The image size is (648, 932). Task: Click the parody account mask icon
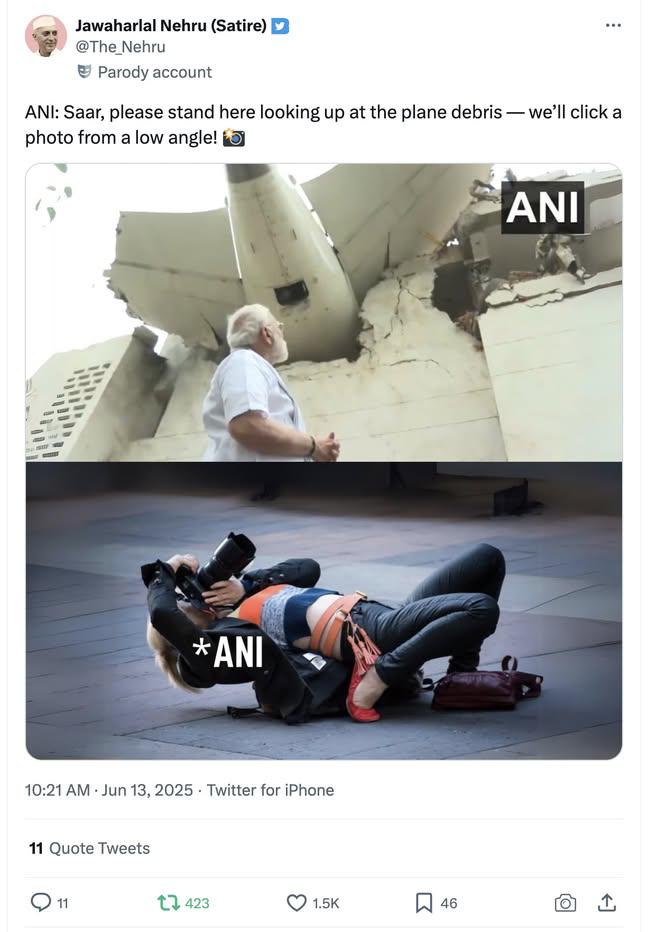point(84,71)
